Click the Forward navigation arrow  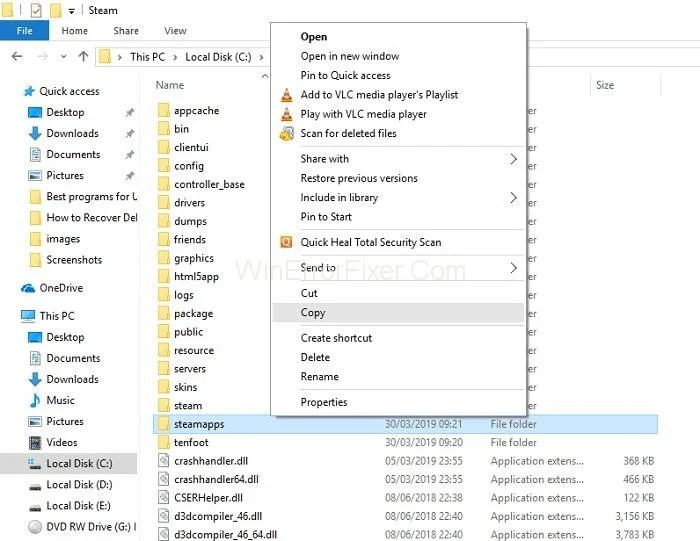pos(42,56)
